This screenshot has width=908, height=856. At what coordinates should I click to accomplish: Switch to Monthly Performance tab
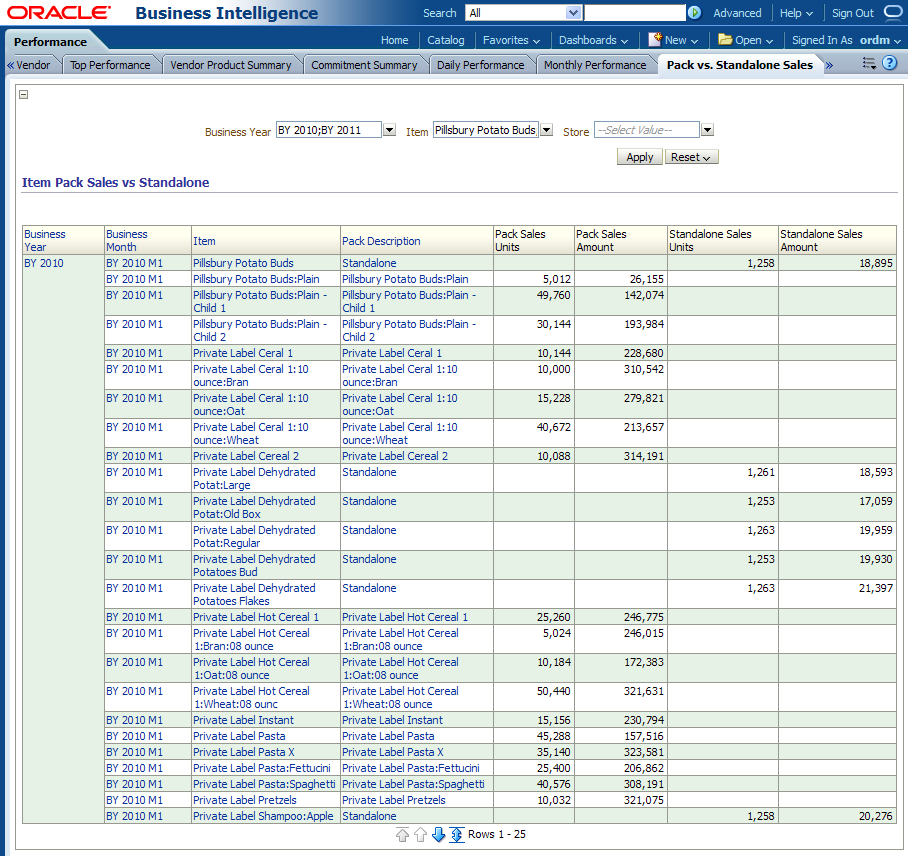[594, 65]
